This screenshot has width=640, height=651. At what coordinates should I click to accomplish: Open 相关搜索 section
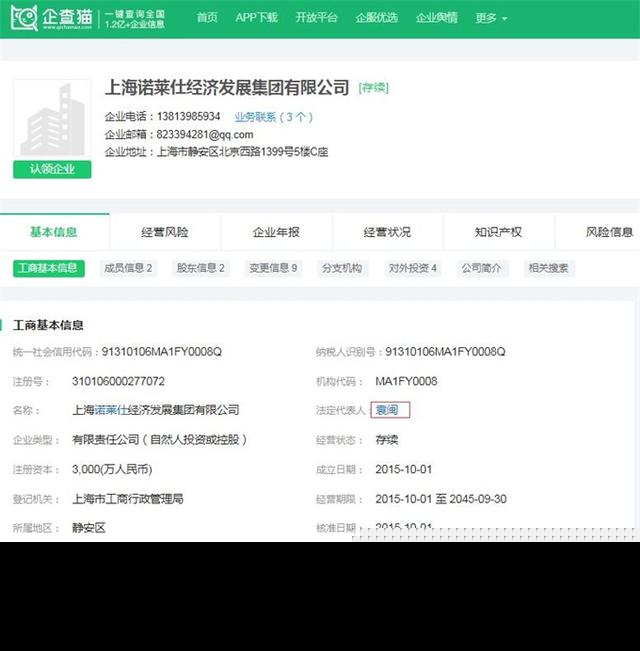[x=549, y=268]
